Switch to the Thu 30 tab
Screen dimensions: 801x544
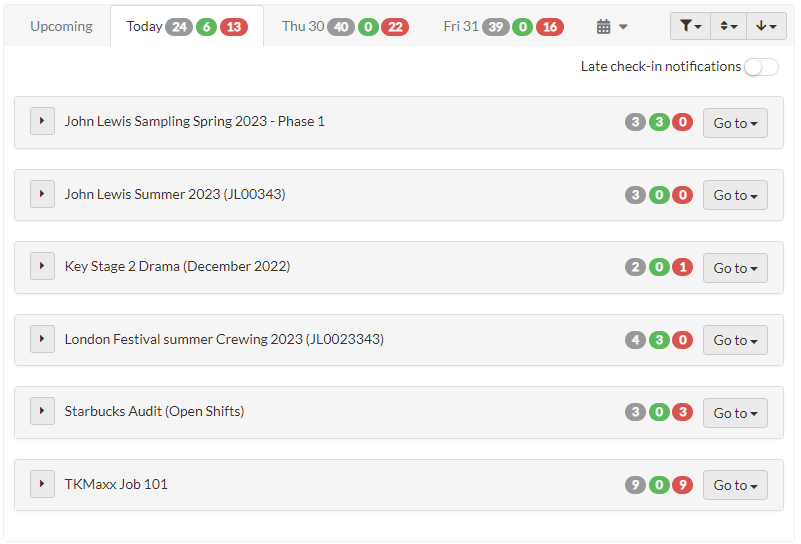(x=345, y=26)
